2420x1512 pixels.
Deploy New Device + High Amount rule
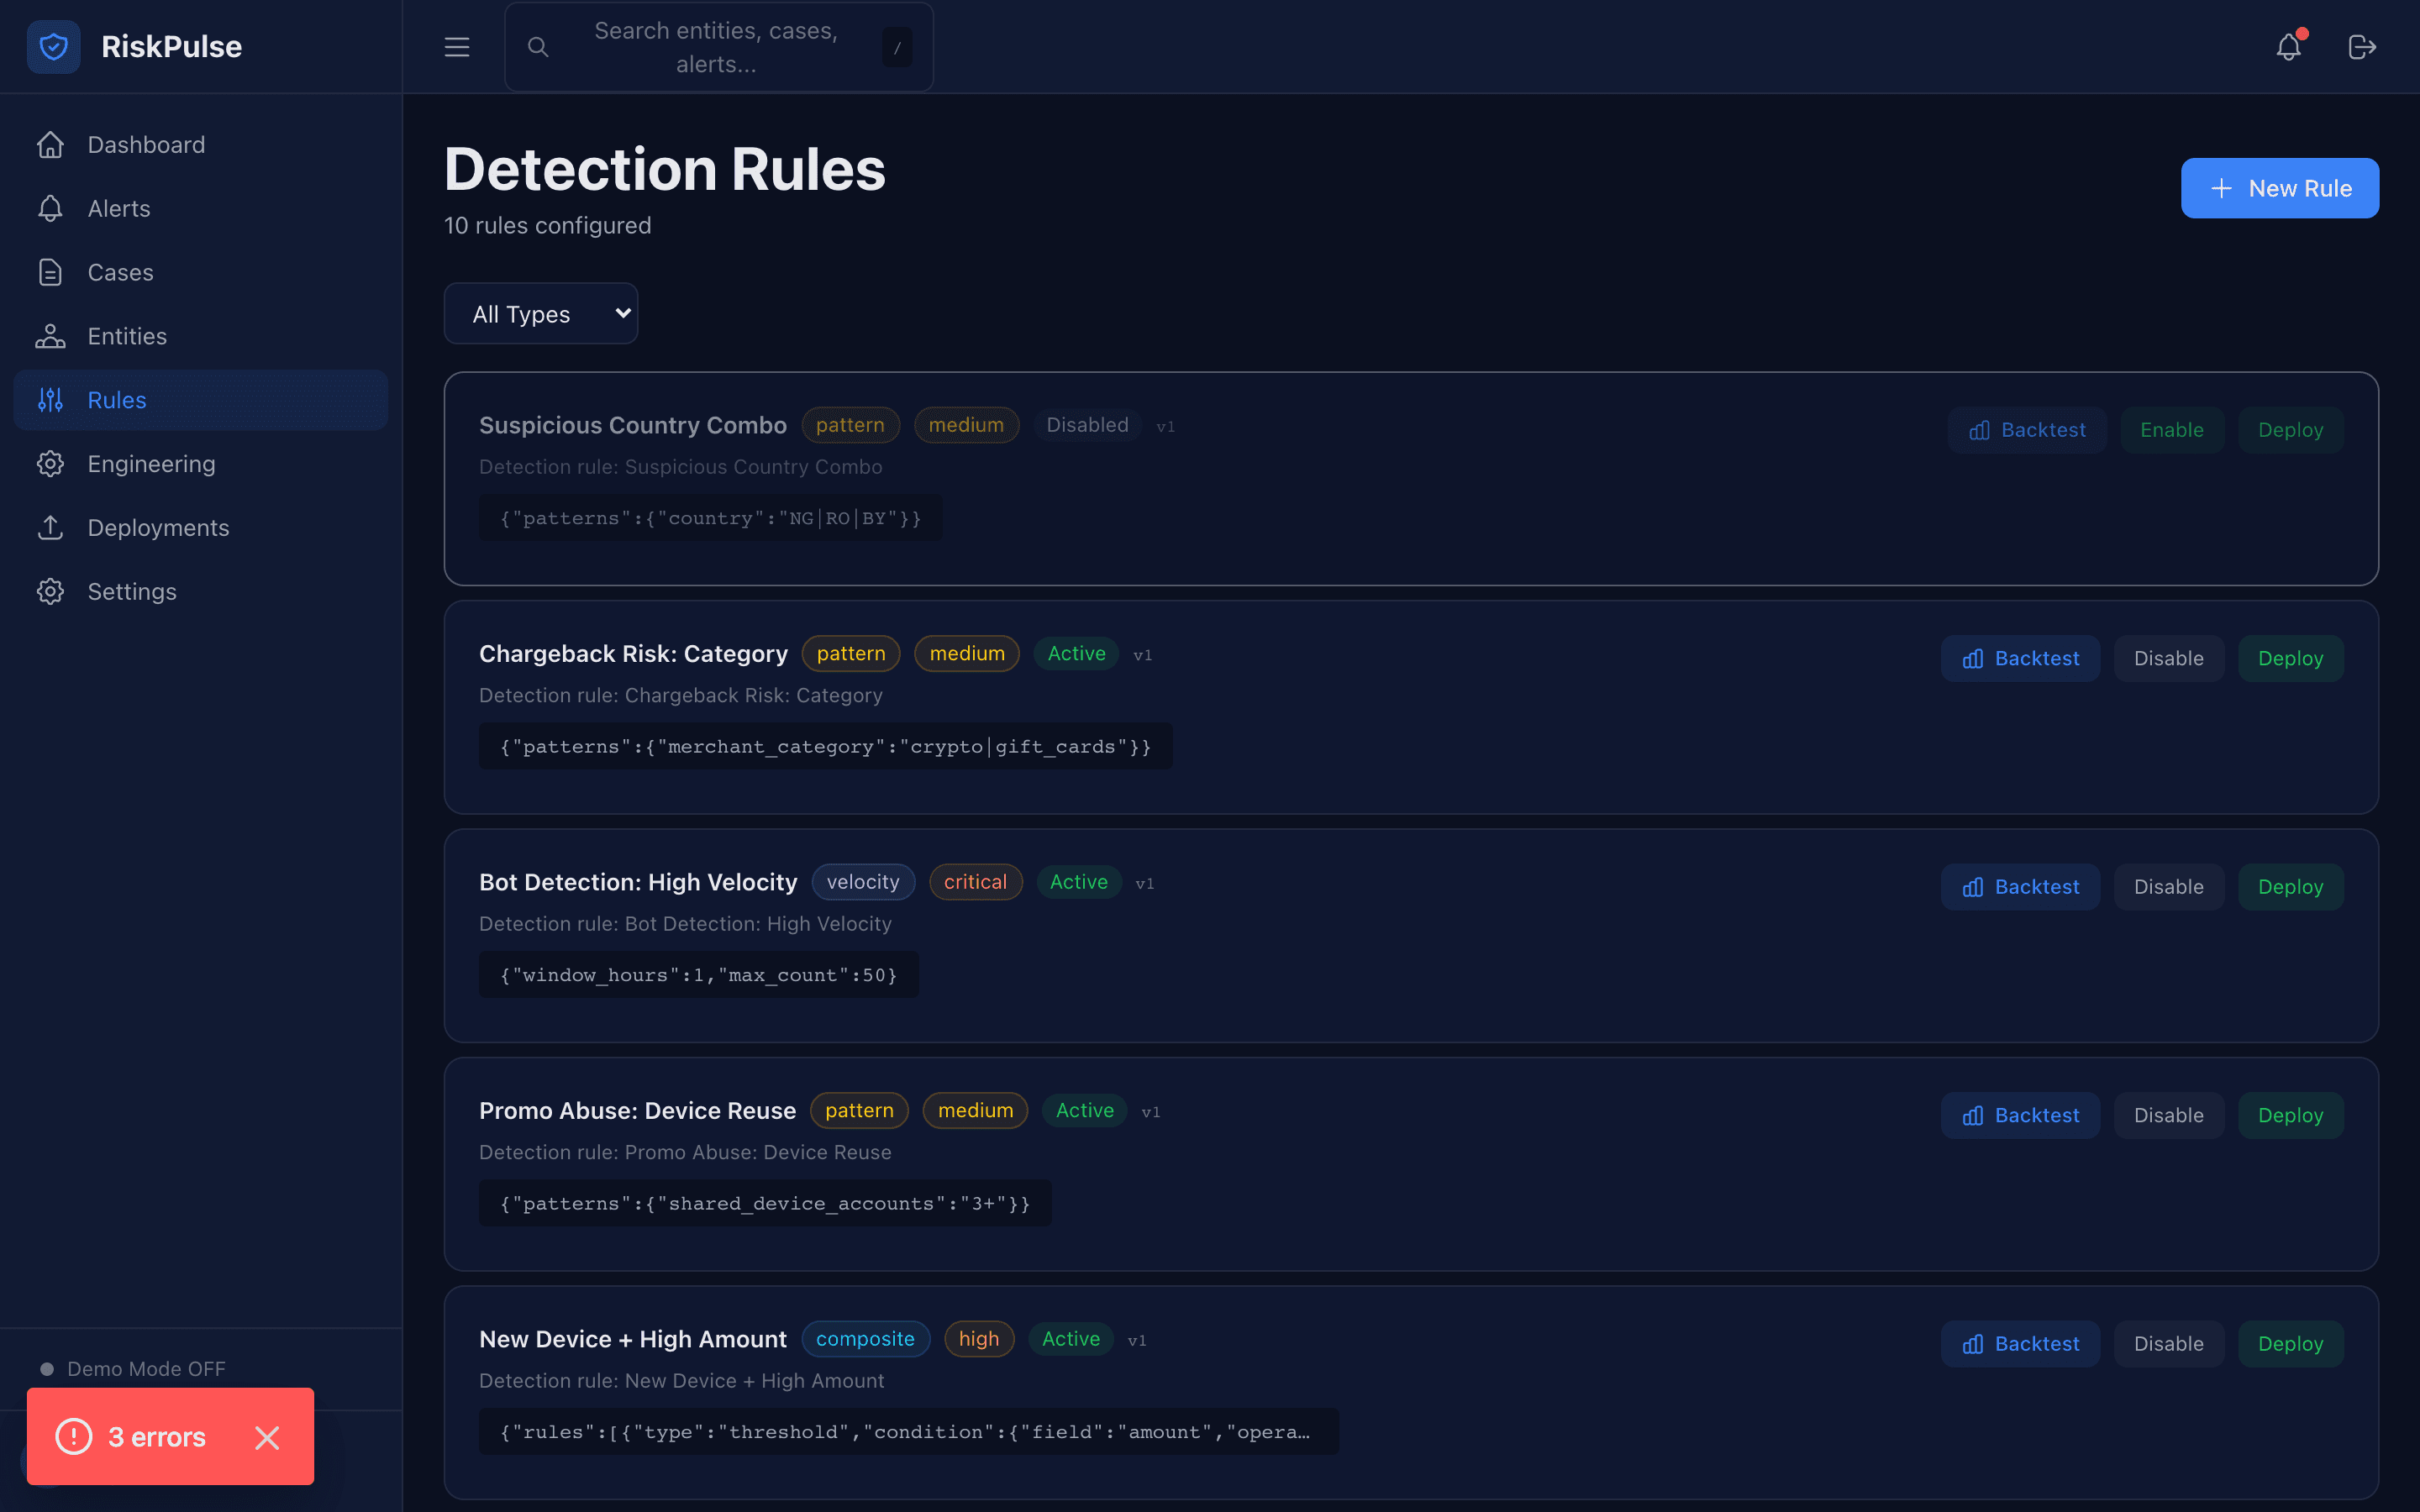(2290, 1344)
